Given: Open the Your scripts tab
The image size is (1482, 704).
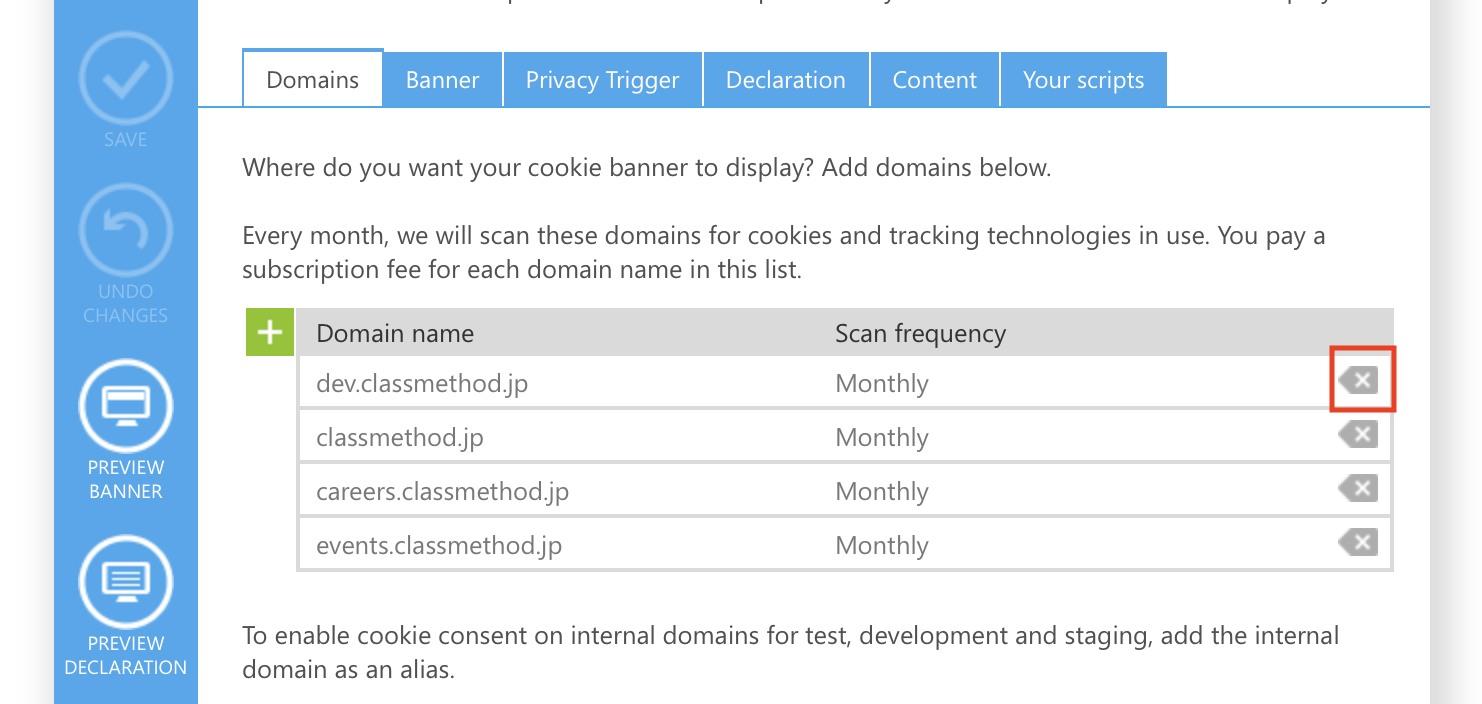Looking at the screenshot, I should [x=1083, y=79].
